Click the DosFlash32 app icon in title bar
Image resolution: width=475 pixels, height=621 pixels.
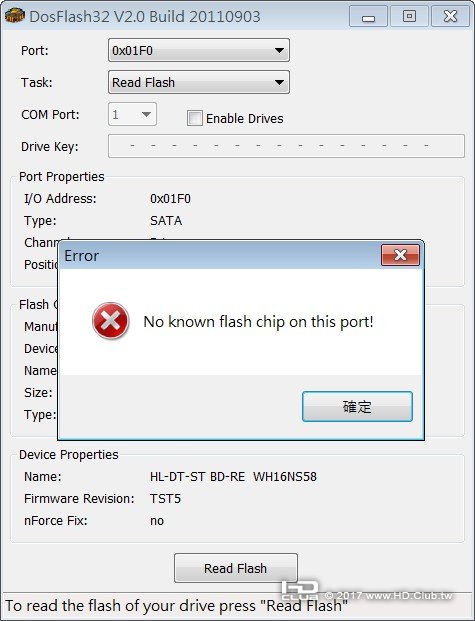[15, 16]
